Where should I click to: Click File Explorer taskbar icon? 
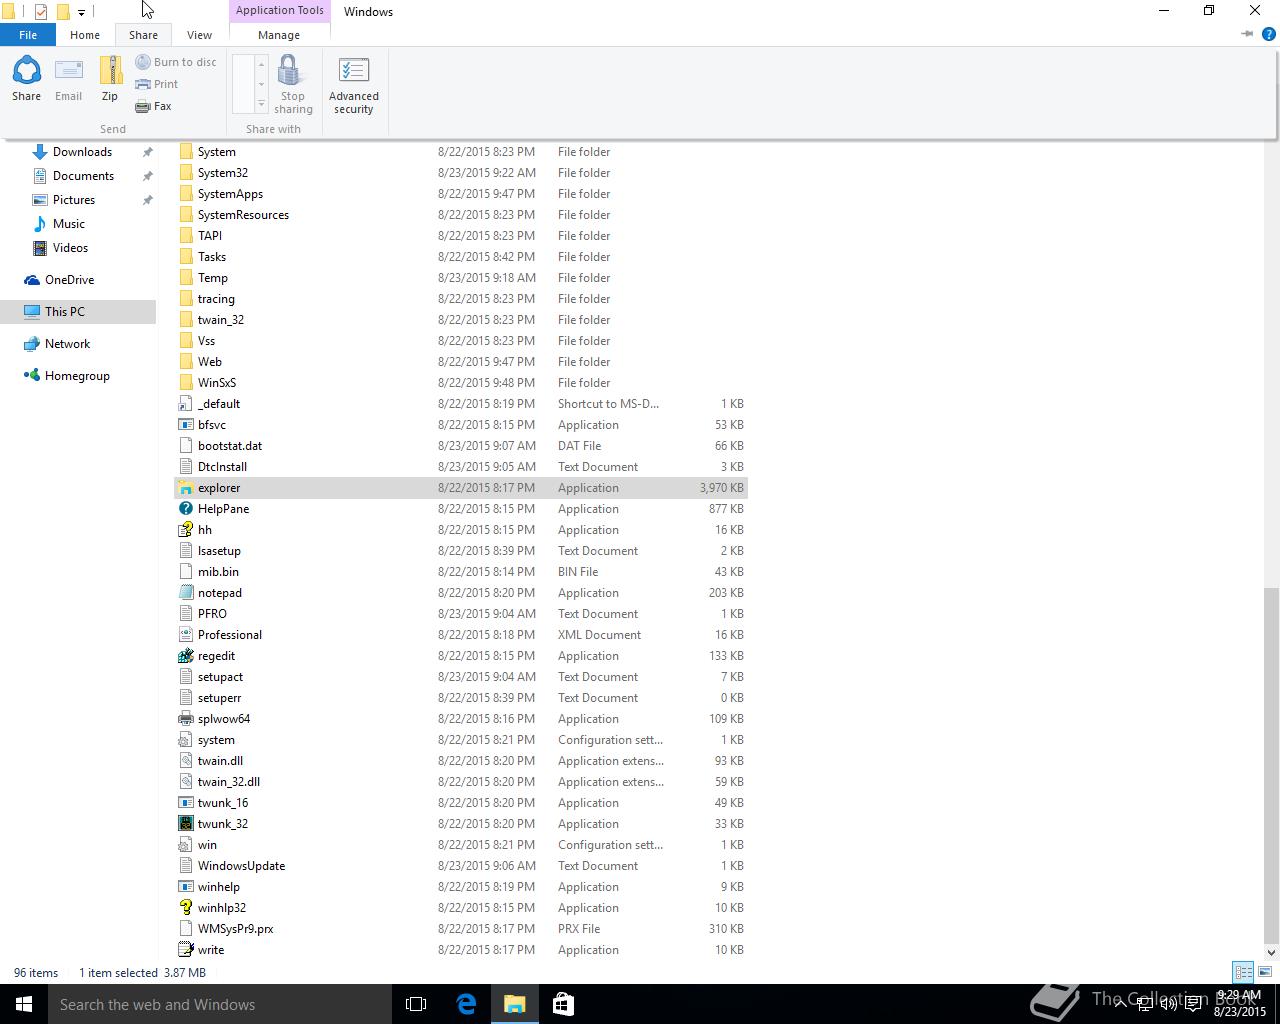[515, 1004]
